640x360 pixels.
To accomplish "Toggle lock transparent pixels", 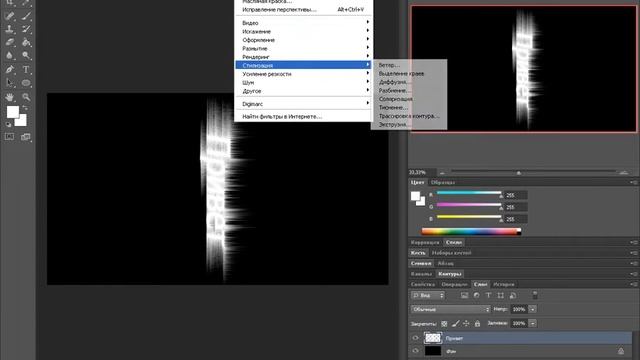I will (444, 324).
